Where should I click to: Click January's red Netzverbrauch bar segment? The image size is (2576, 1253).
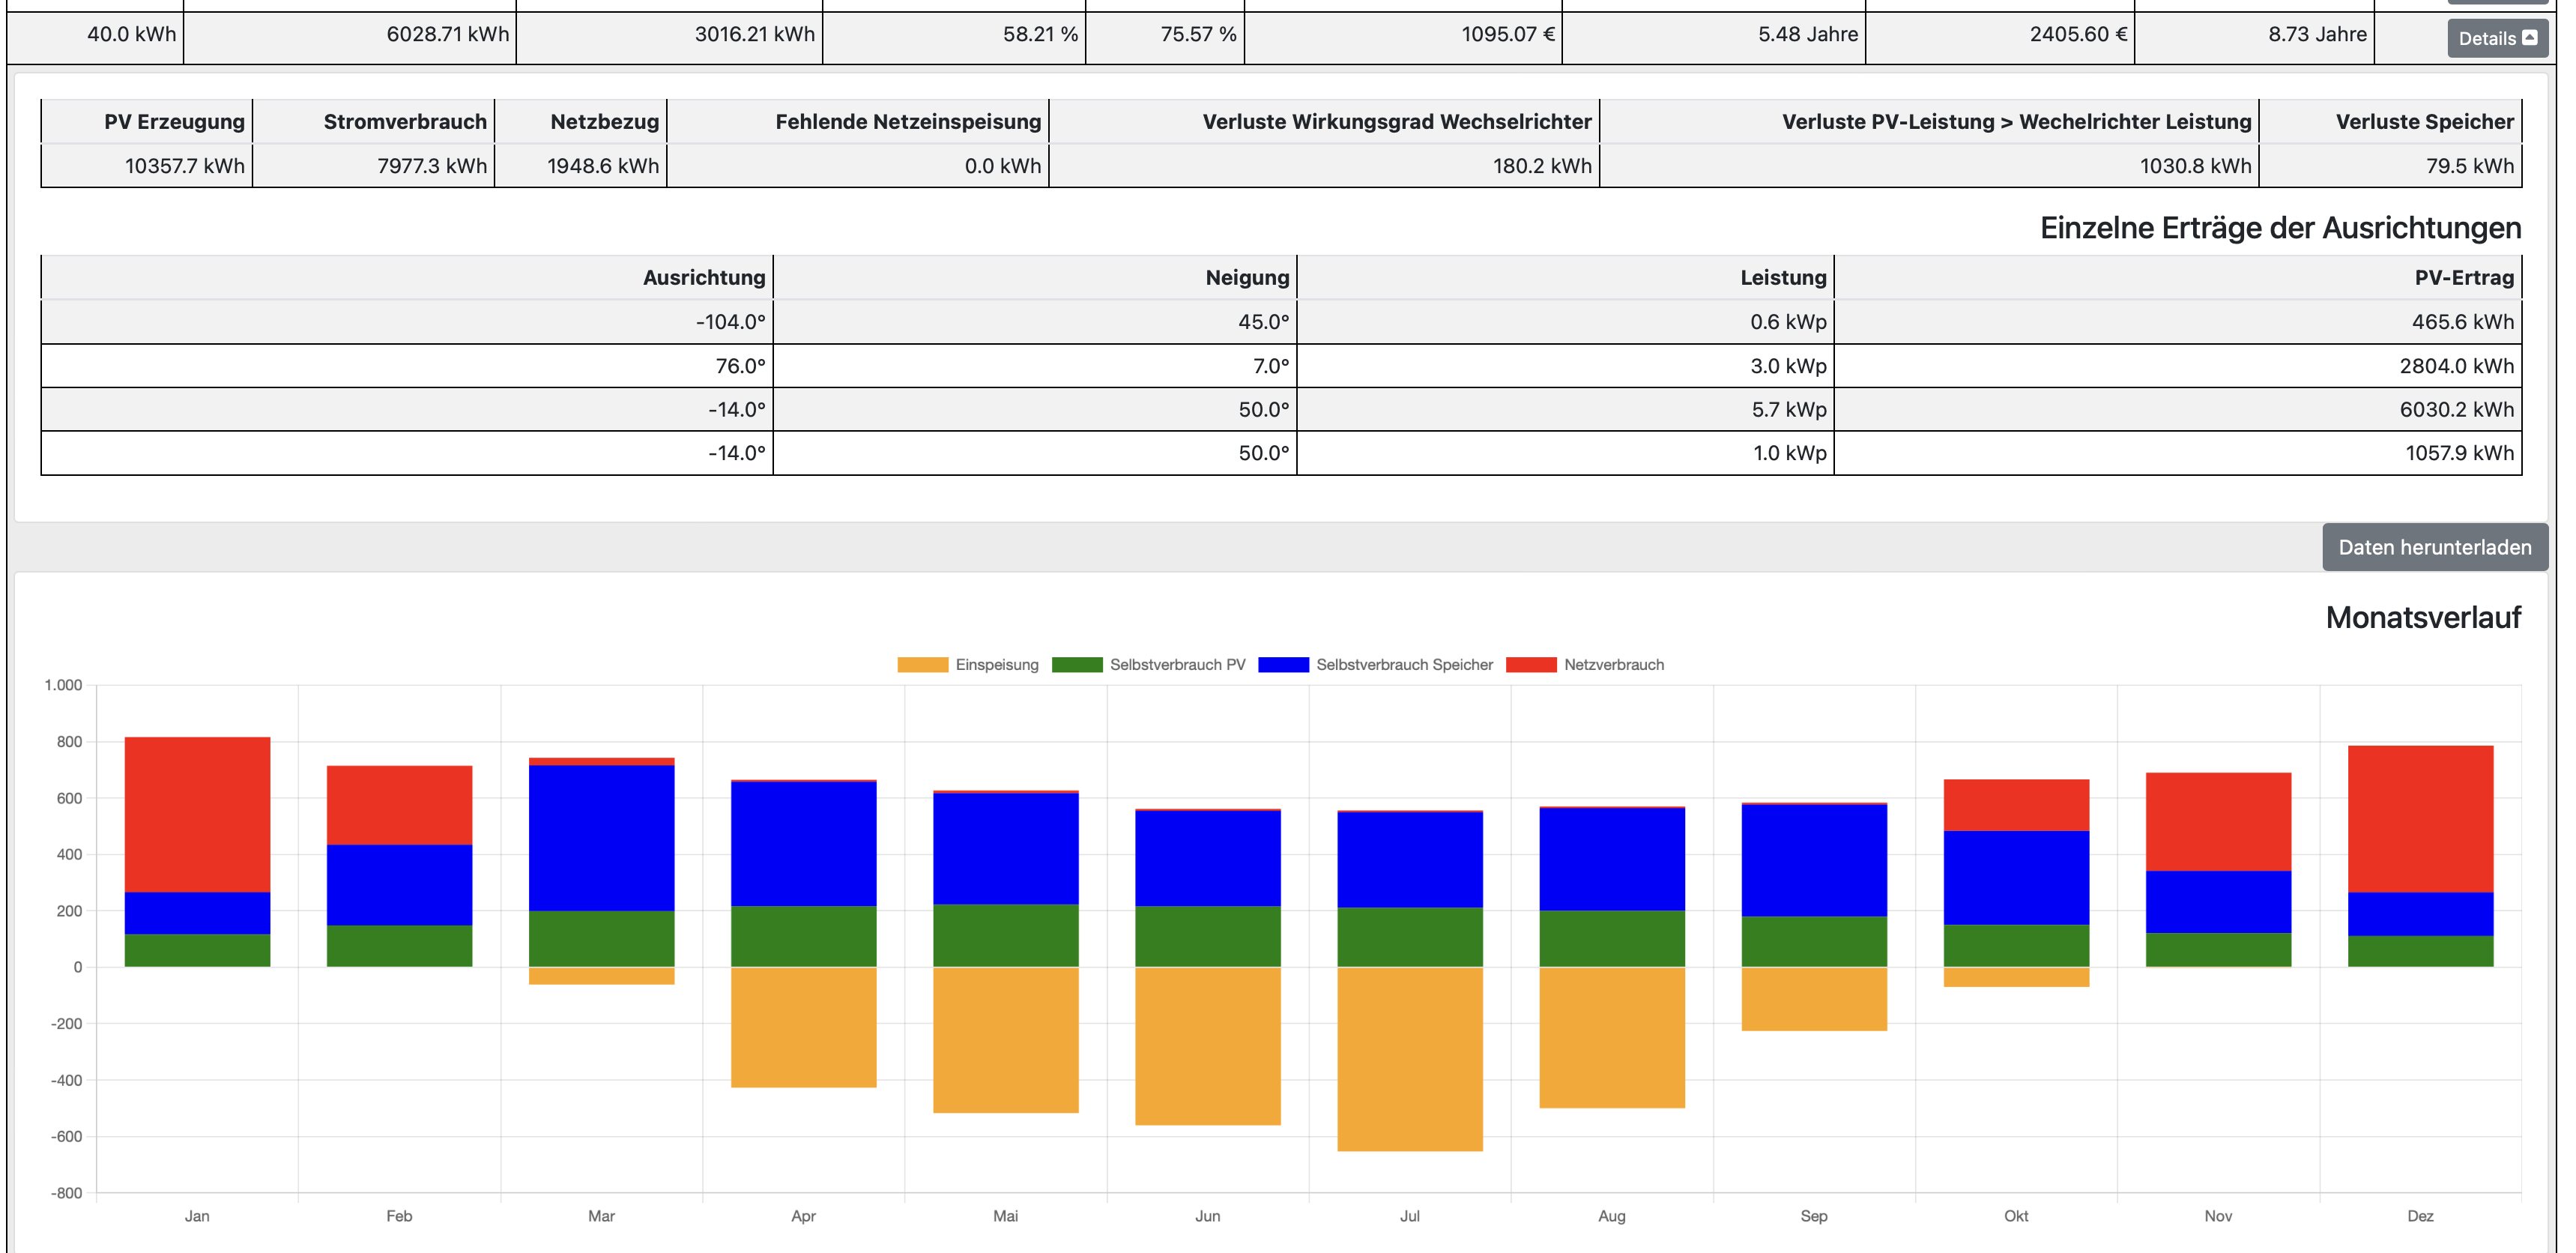pyautogui.click(x=197, y=814)
